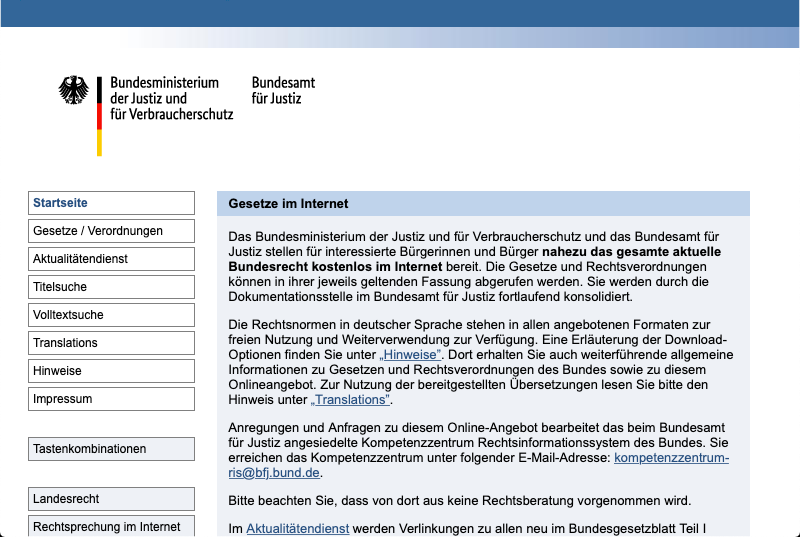
Task: Select Translations in the sidebar menu
Action: pyautogui.click(x=111, y=343)
